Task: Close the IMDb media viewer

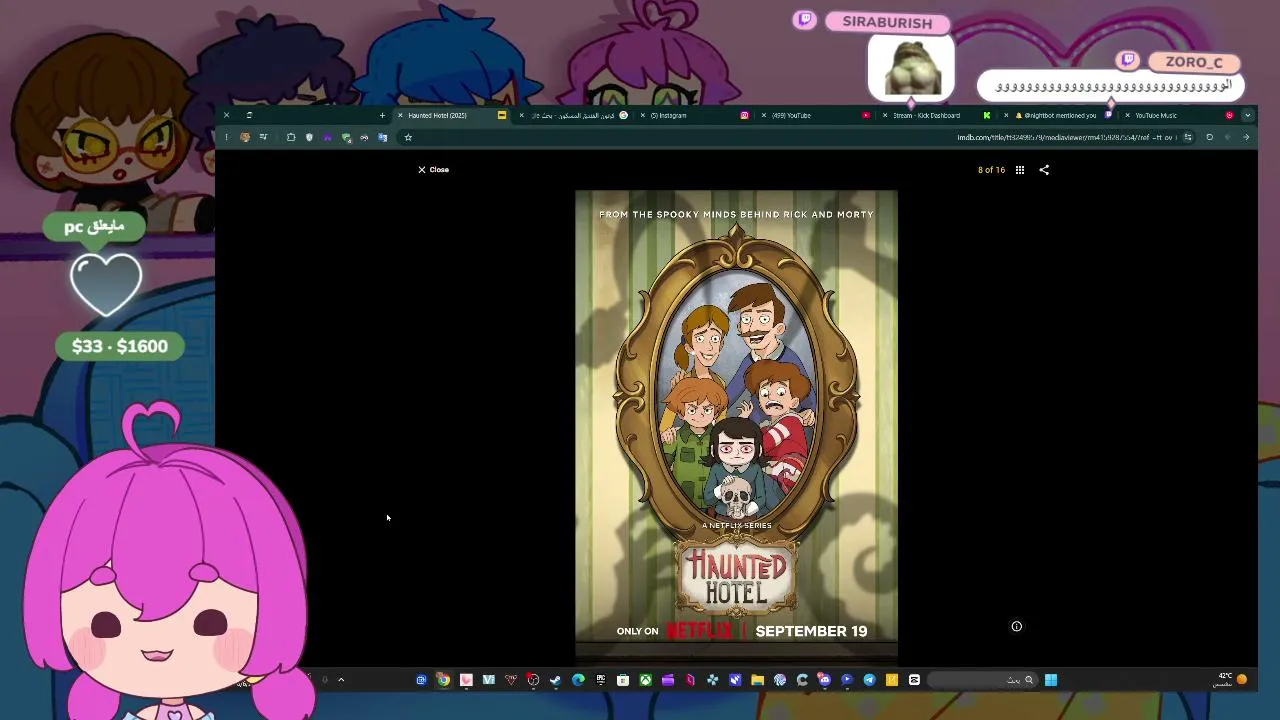Action: tap(433, 170)
